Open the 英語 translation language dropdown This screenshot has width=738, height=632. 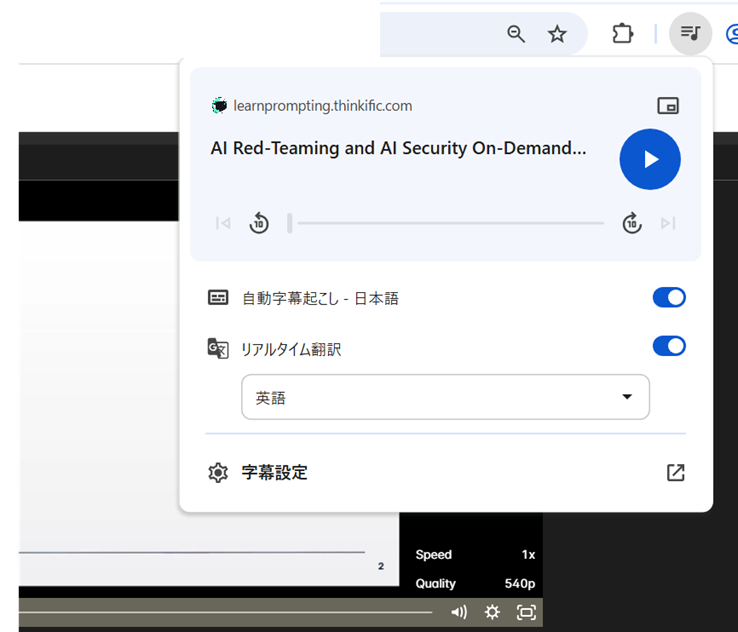445,397
